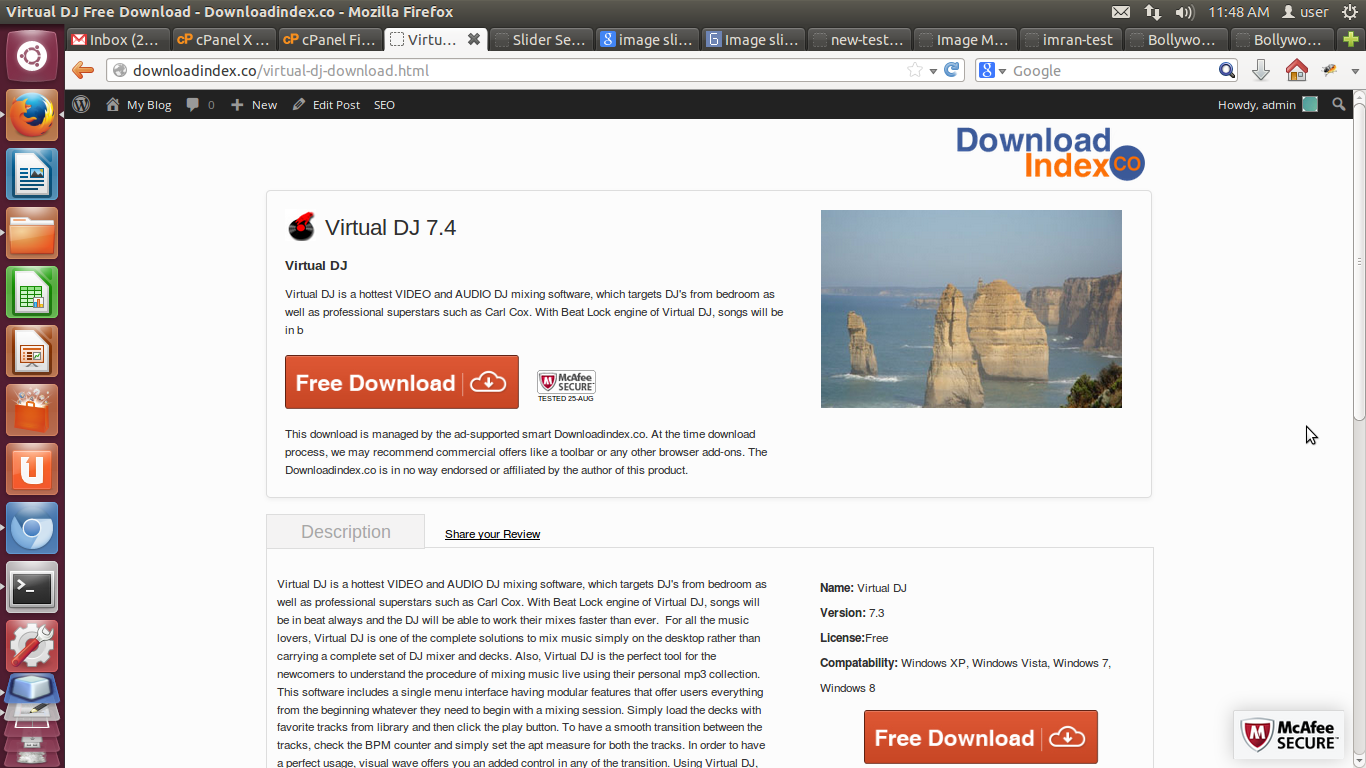Viewport: 1366px width, 768px height.
Task: Click the mail indicator in top panel
Action: point(1121,12)
